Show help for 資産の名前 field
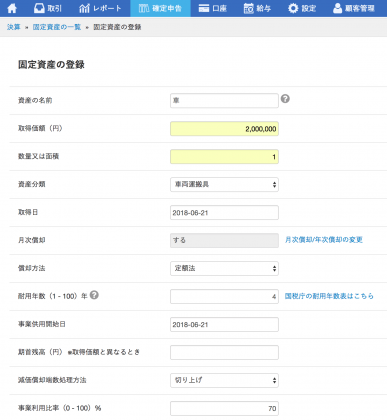 click(x=285, y=99)
